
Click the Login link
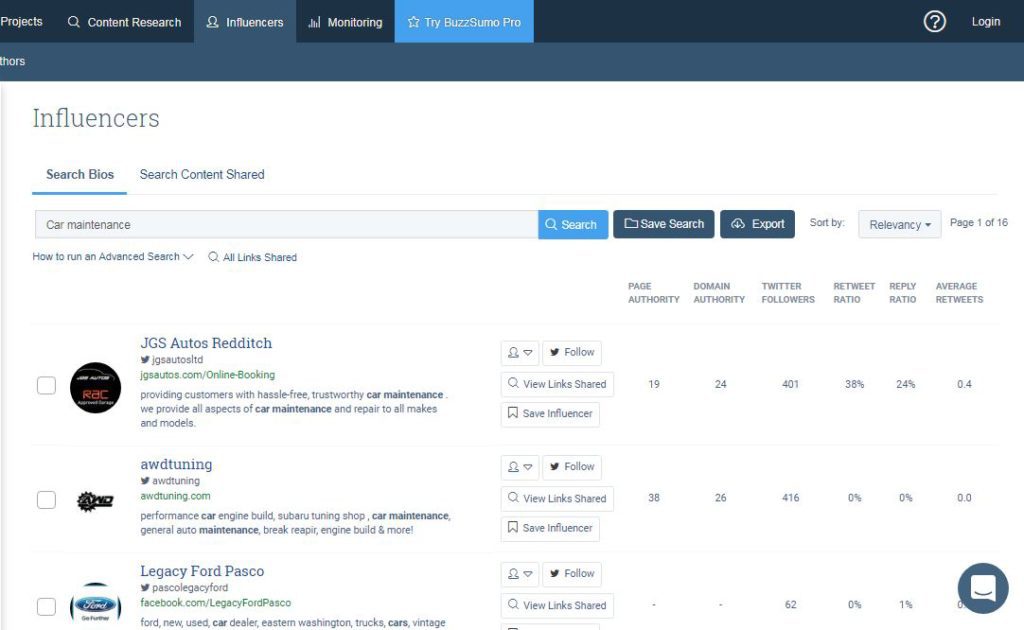[x=985, y=22]
